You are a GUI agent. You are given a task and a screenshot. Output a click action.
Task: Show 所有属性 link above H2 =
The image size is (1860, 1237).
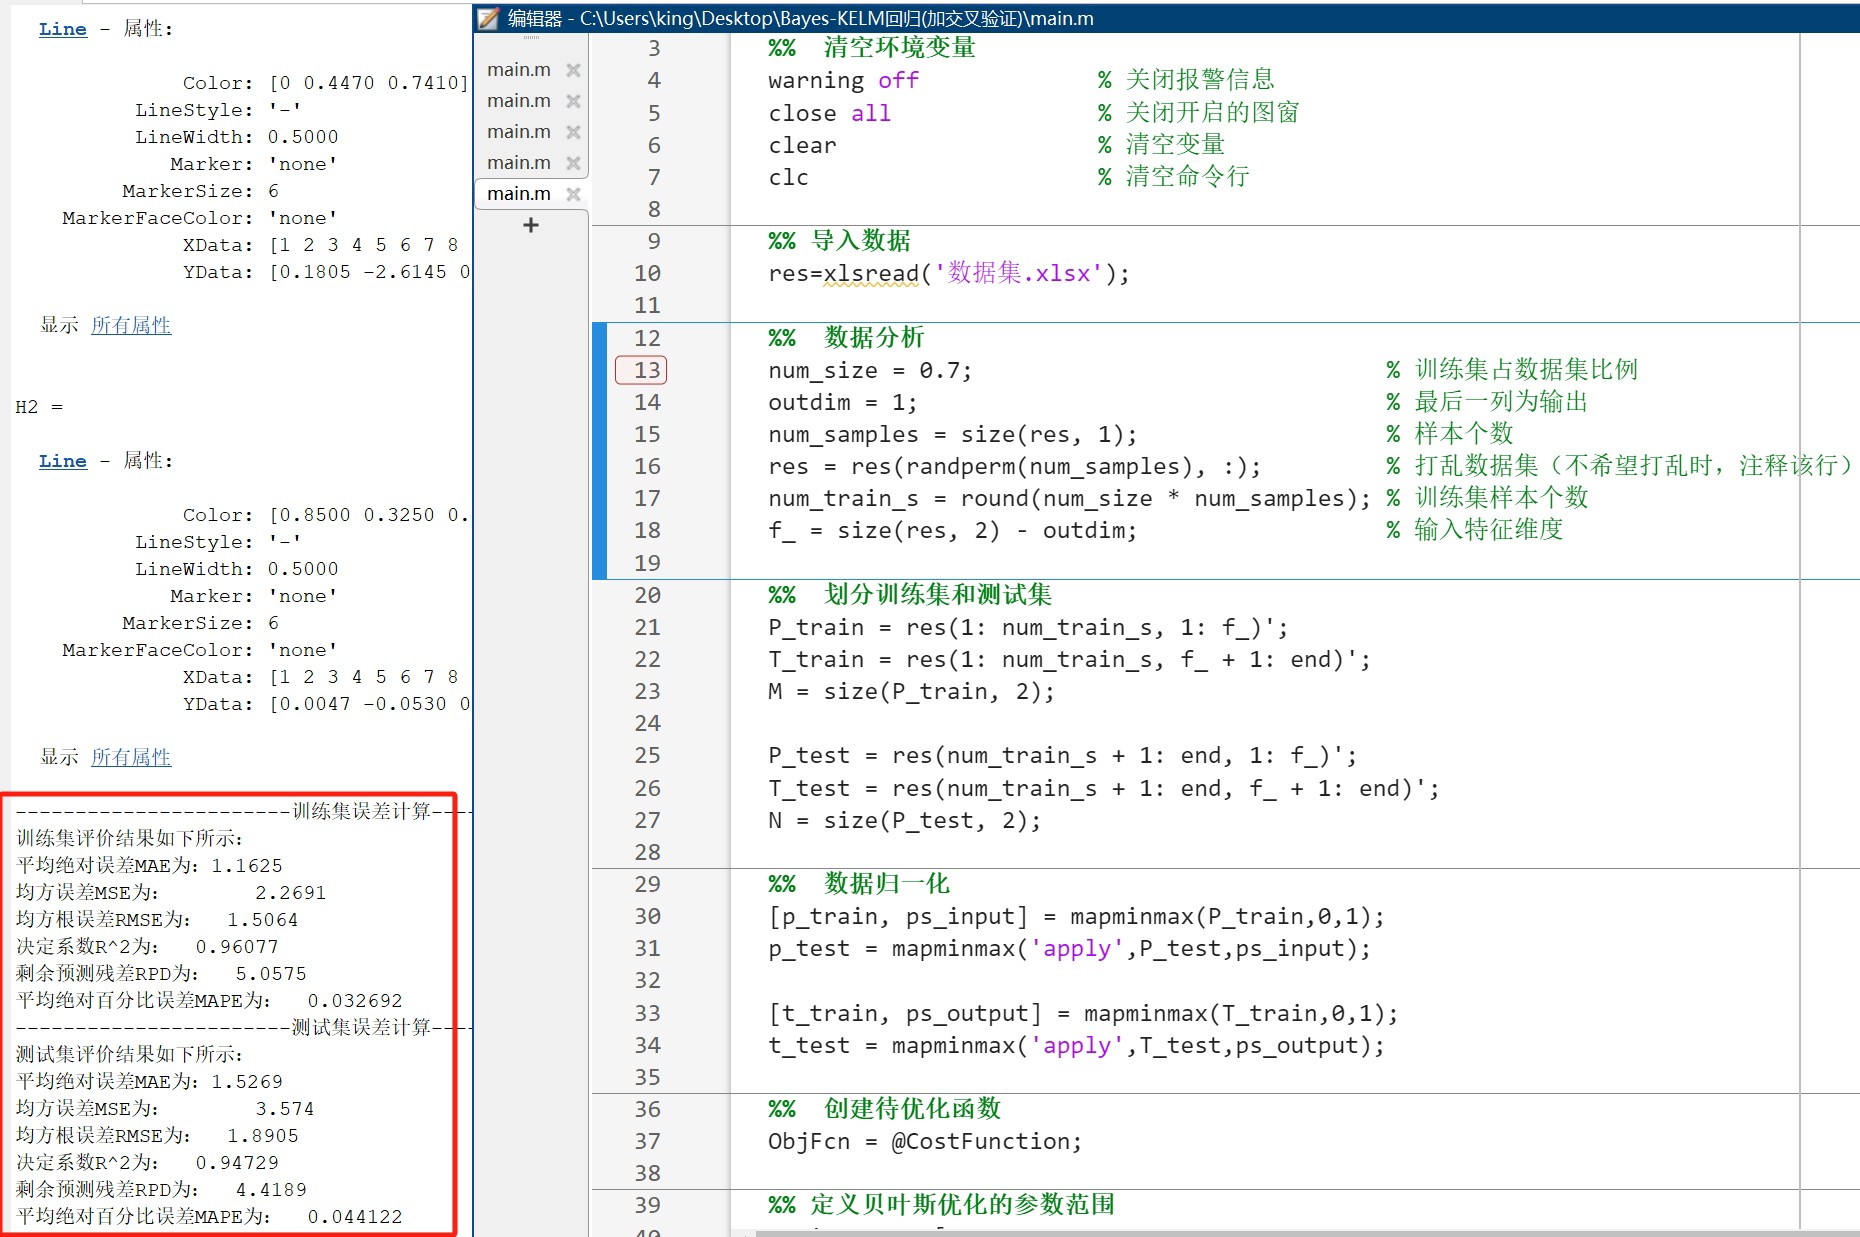pos(131,325)
